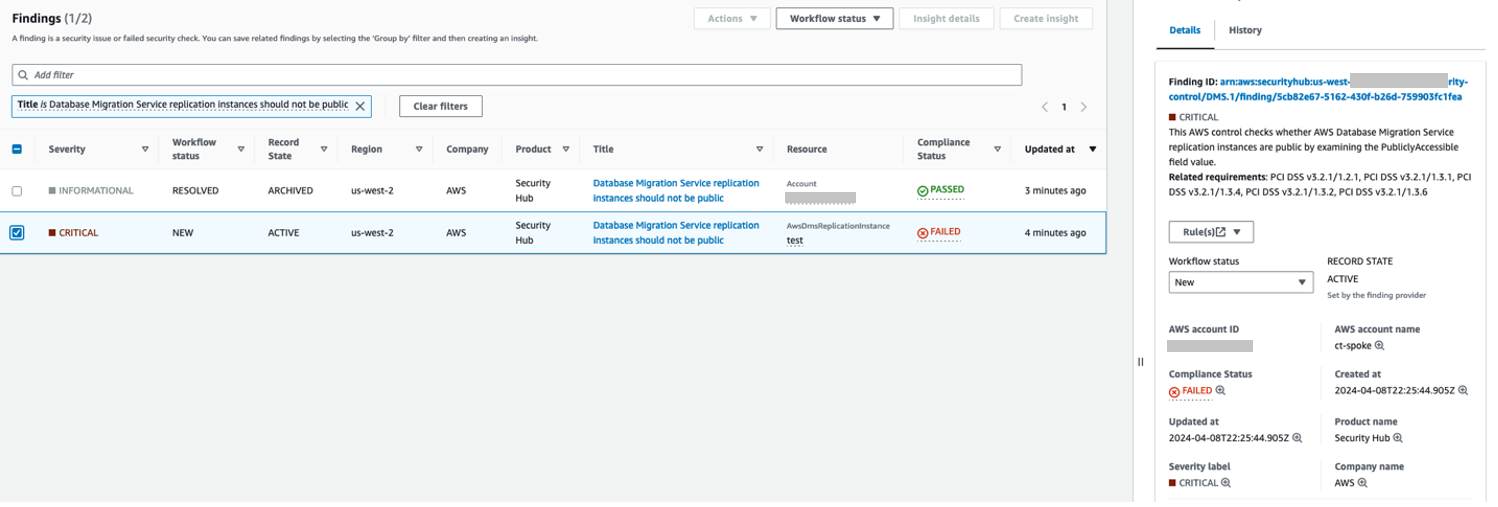Uncheck the CRITICAL finding row checkbox
This screenshot has height=507, width=1498.
[x=17, y=233]
